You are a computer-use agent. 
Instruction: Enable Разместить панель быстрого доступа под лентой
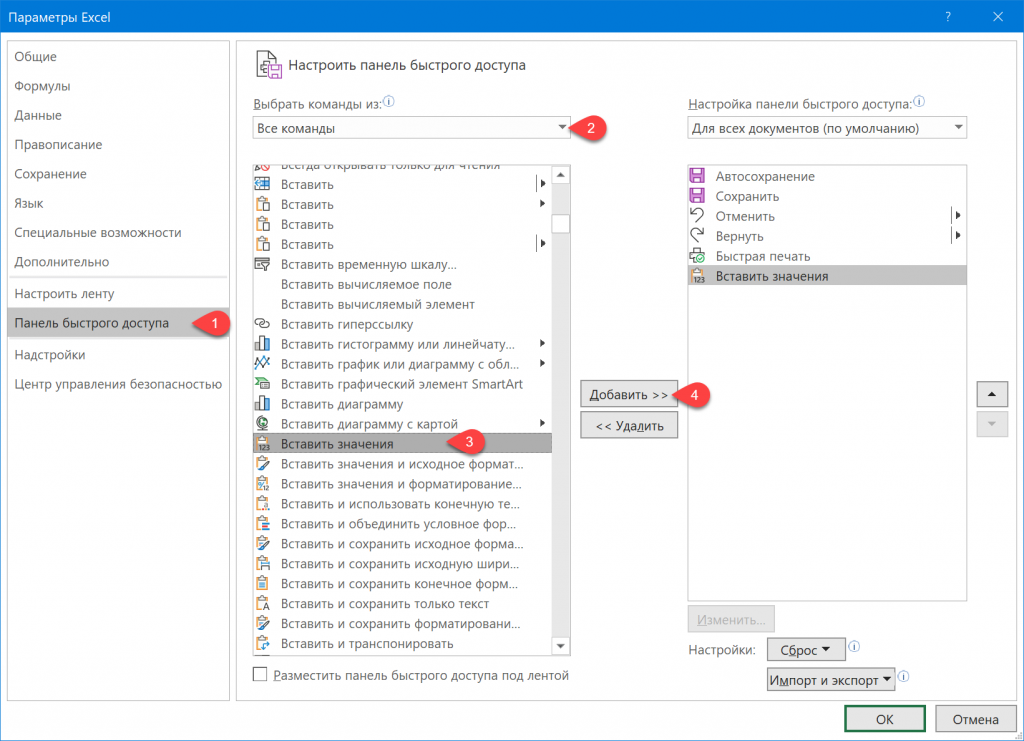[261, 675]
